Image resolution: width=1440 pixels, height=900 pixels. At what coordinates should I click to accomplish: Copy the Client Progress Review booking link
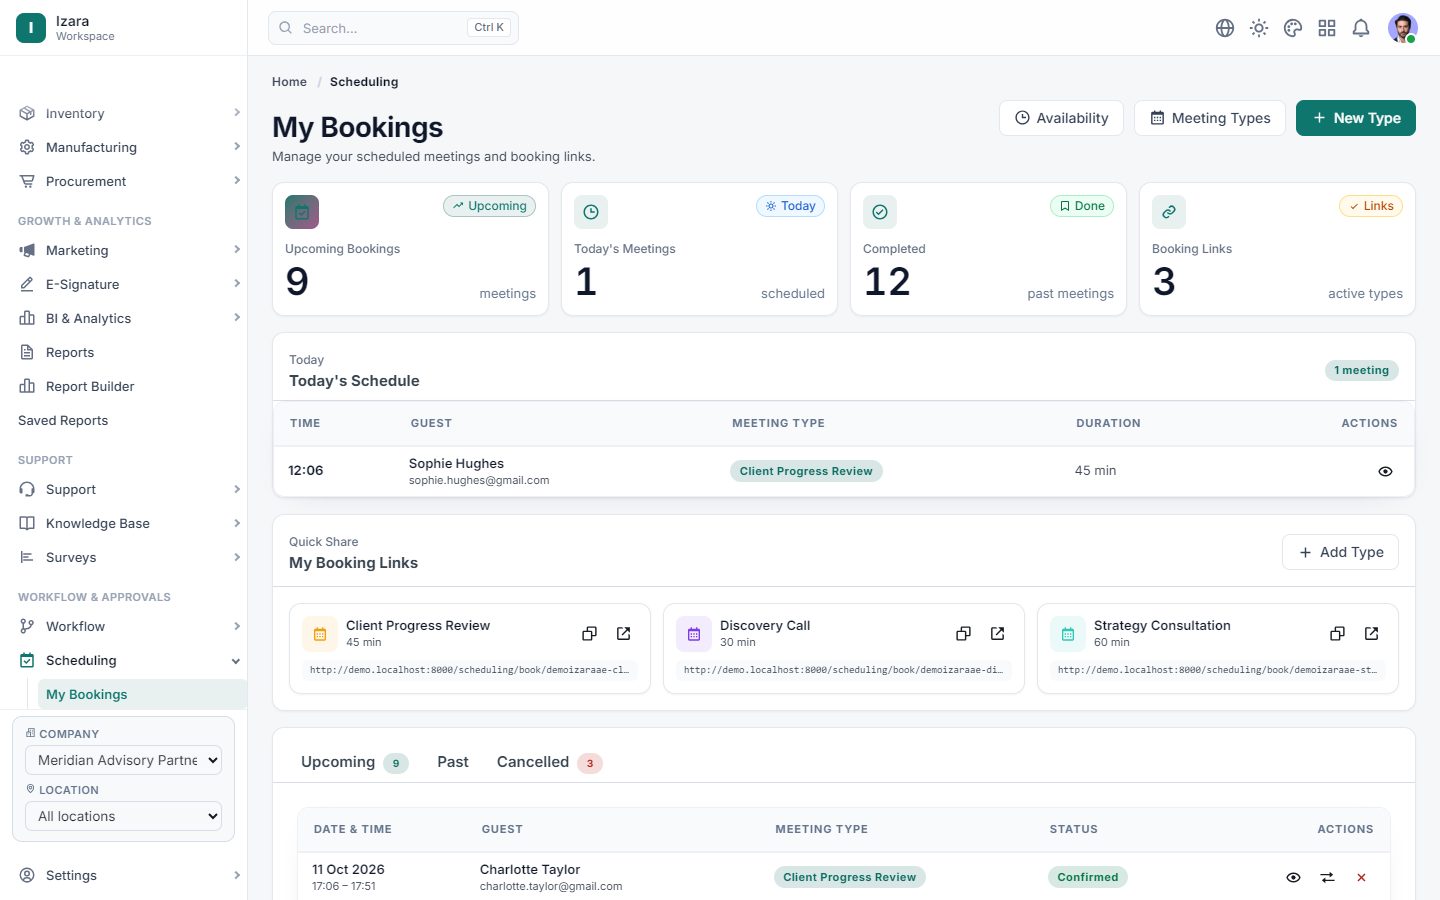(590, 633)
